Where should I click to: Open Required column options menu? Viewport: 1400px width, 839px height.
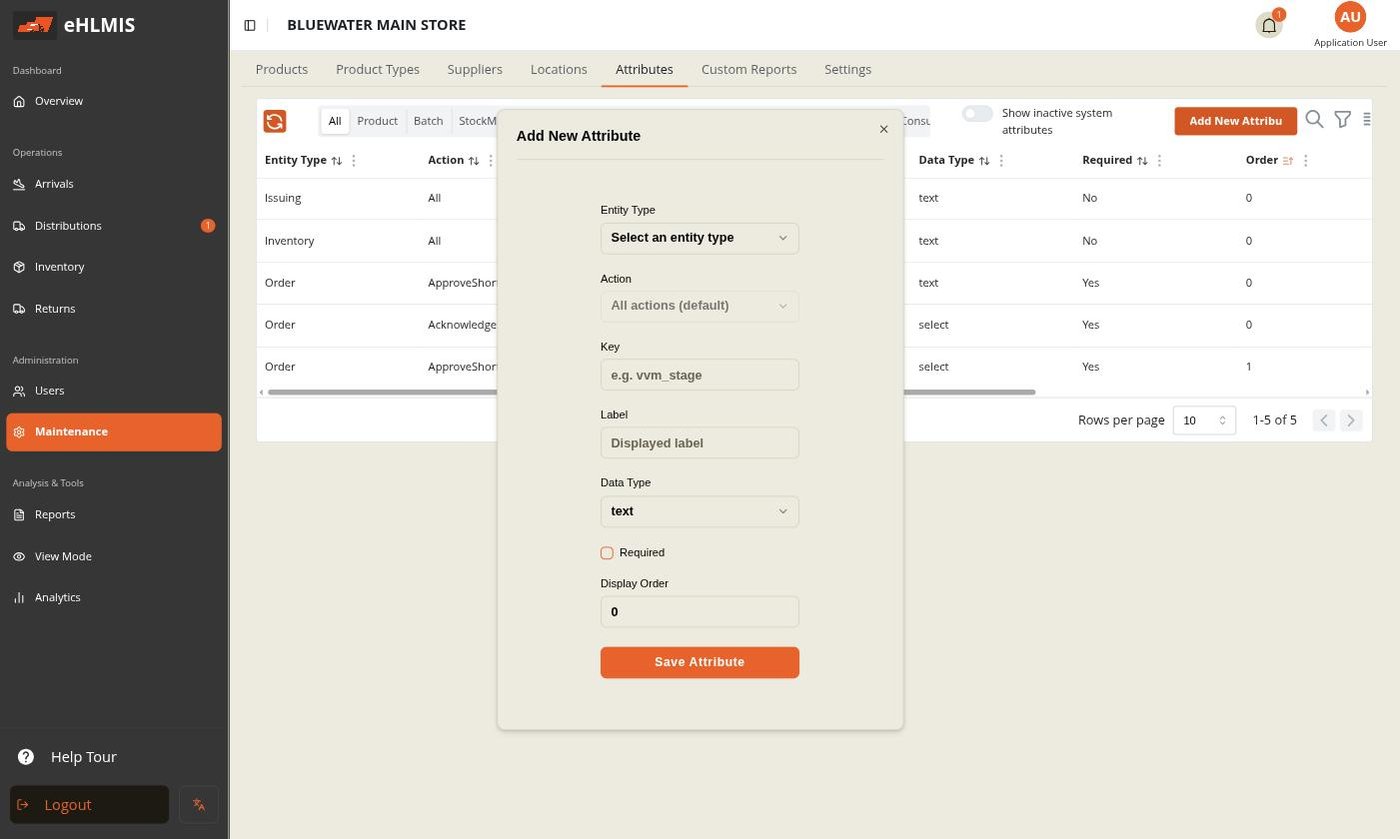point(1160,161)
